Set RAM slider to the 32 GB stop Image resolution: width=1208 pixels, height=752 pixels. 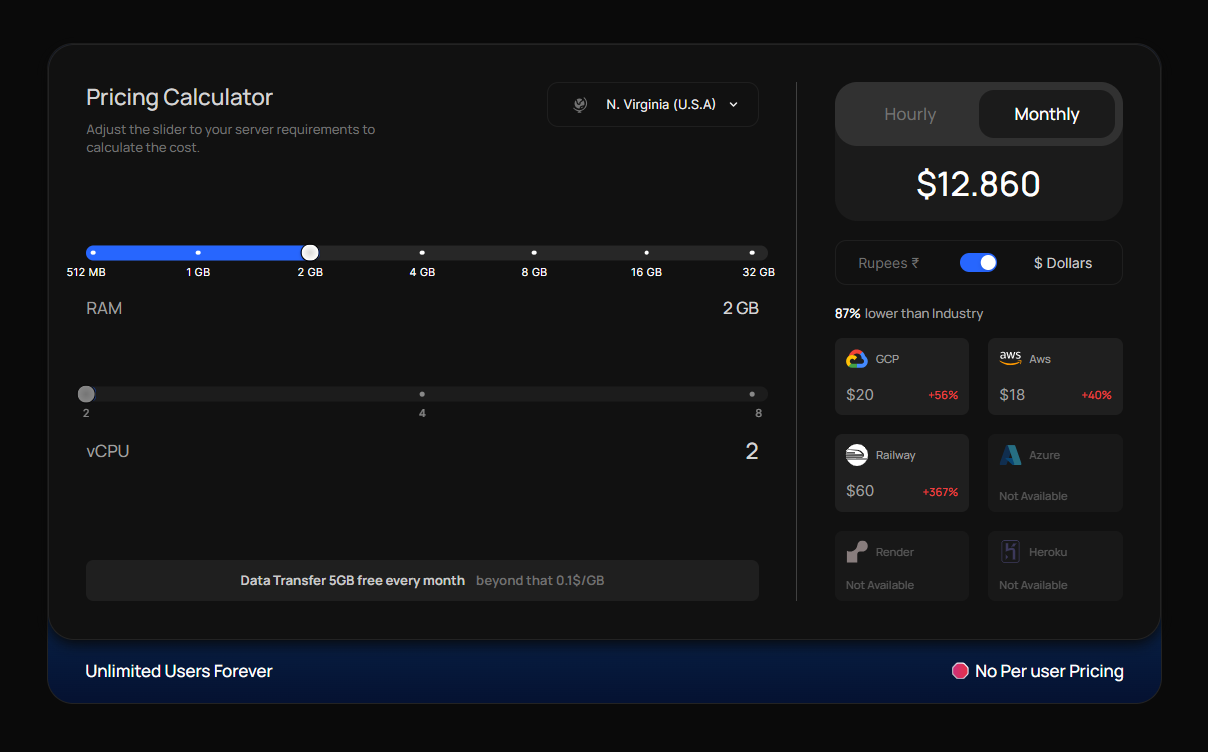pos(752,253)
